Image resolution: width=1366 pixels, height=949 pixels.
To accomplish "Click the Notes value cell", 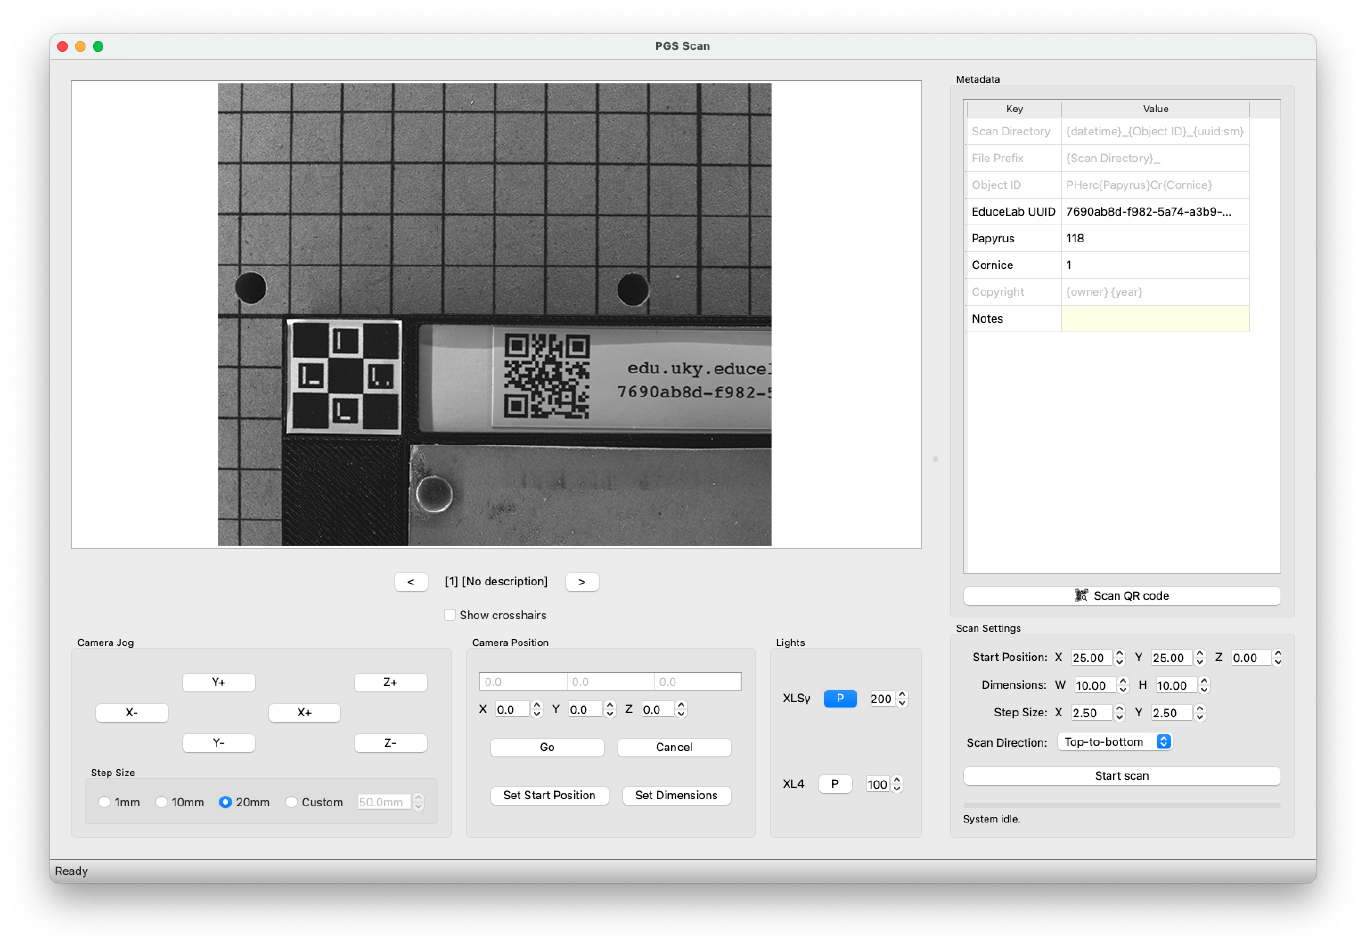I will coord(1155,319).
